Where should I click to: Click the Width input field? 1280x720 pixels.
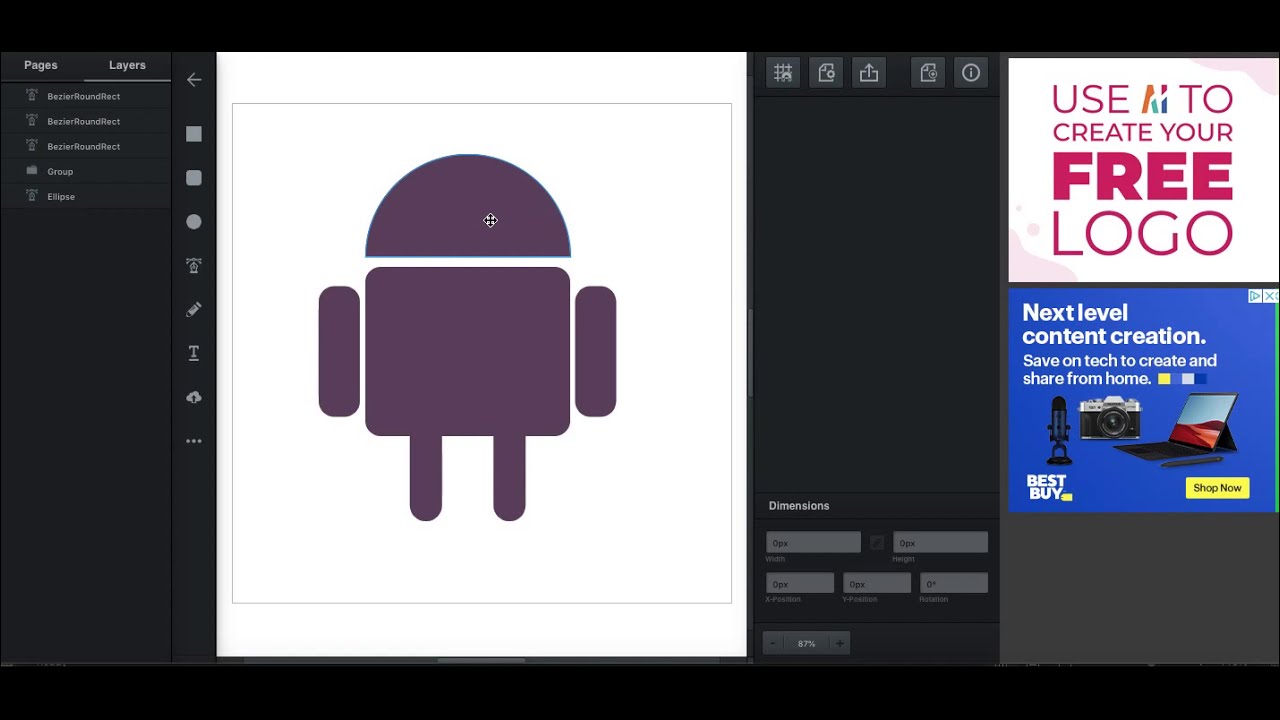[813, 543]
